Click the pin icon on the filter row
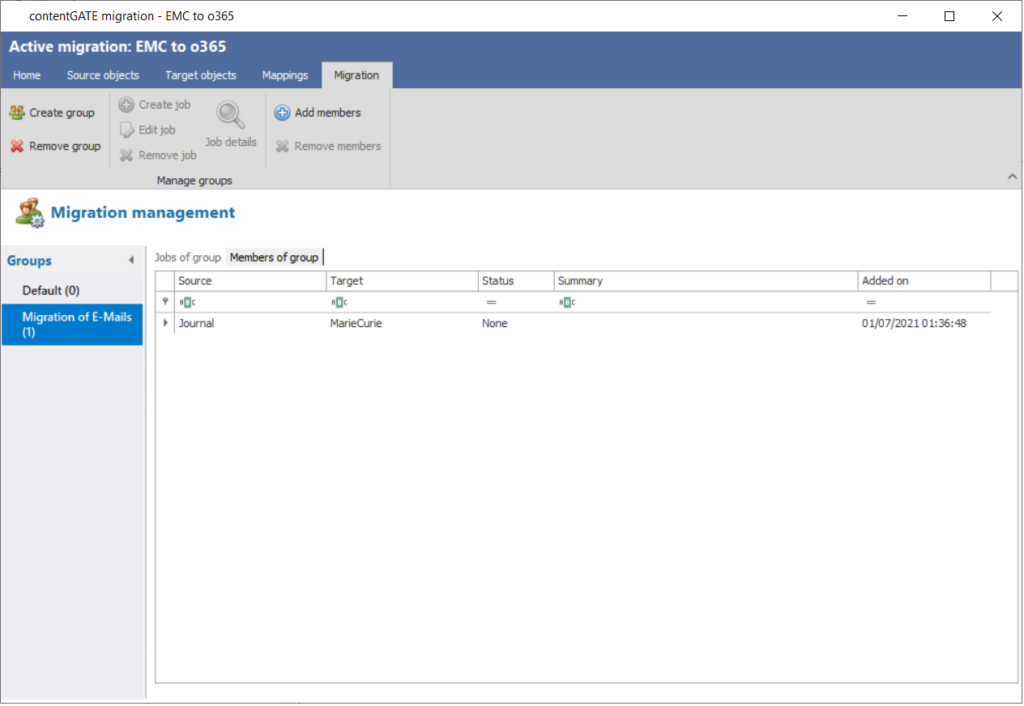The width and height of the screenshot is (1024, 706). coord(163,301)
